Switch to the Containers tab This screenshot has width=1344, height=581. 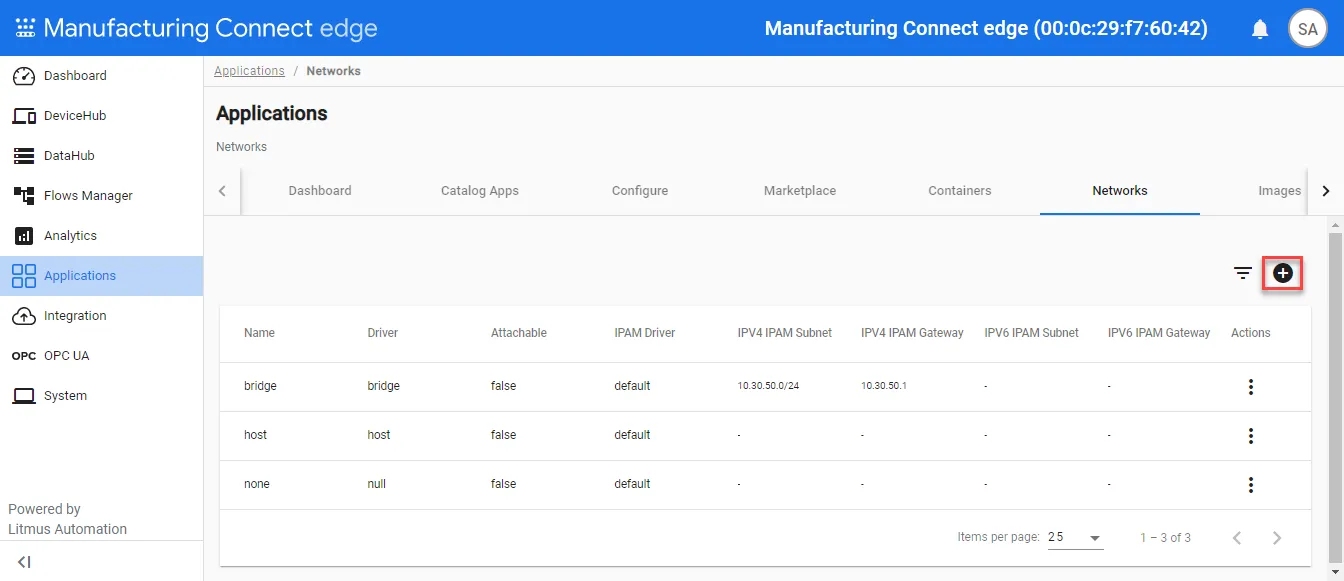pos(960,191)
